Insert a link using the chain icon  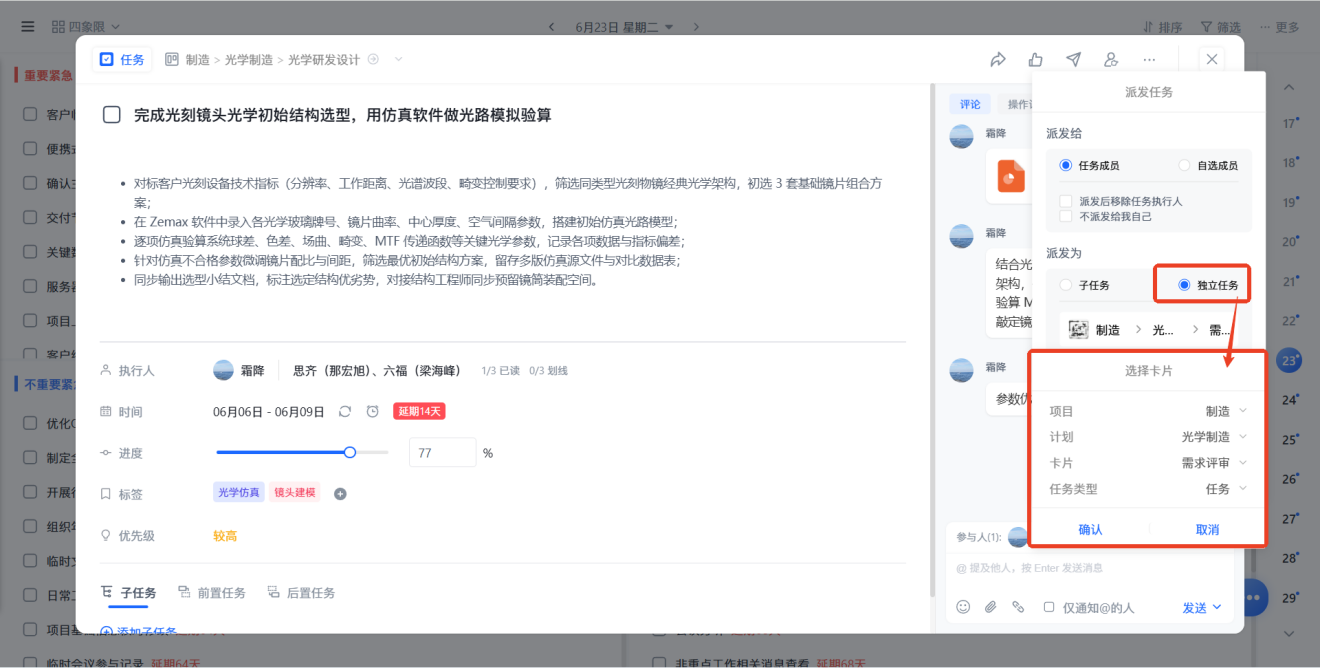[1018, 607]
